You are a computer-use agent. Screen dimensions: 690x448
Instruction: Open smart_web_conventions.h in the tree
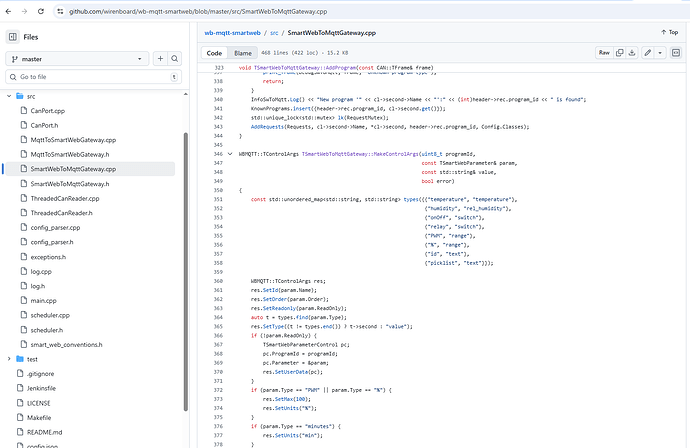[66, 345]
